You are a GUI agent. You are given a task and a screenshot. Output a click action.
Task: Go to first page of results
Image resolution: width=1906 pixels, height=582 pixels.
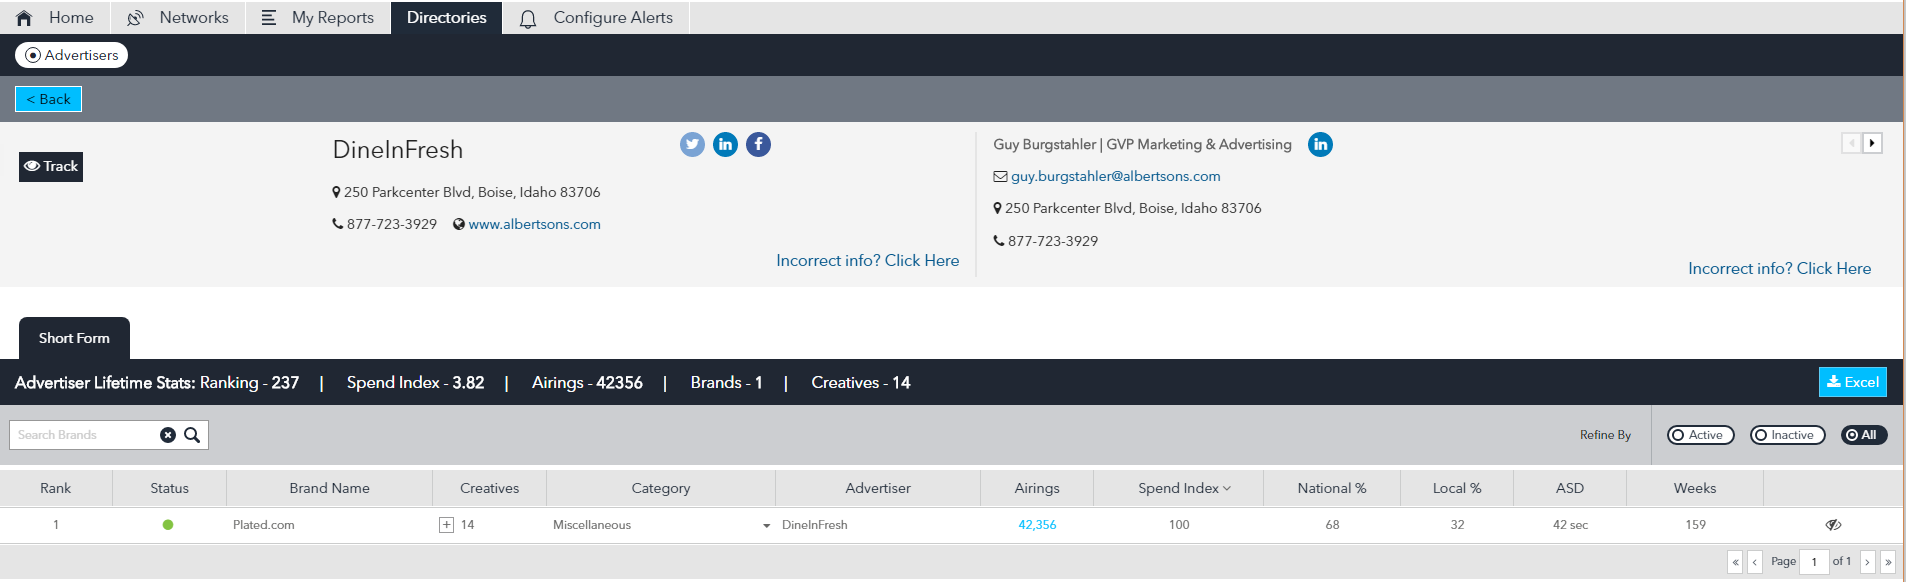(1735, 562)
